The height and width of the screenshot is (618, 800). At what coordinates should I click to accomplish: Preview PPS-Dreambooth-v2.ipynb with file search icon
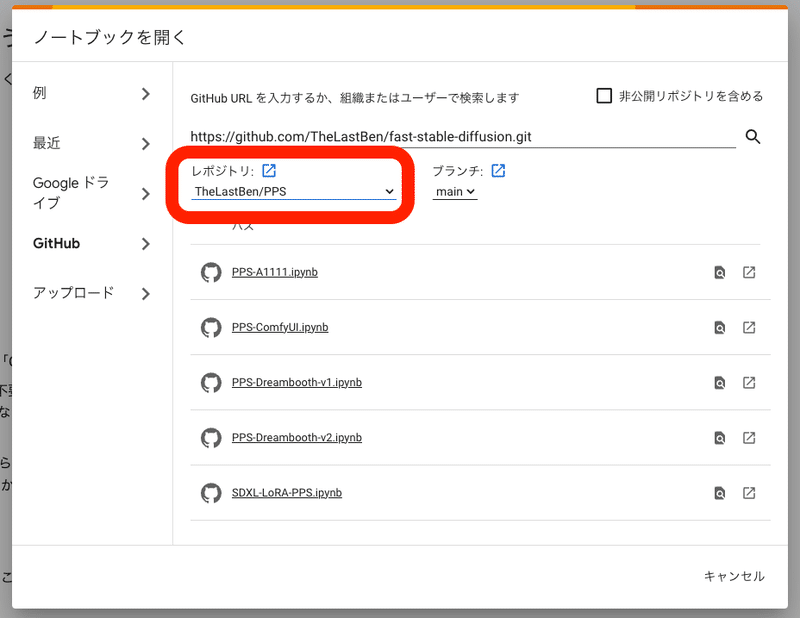pos(719,438)
